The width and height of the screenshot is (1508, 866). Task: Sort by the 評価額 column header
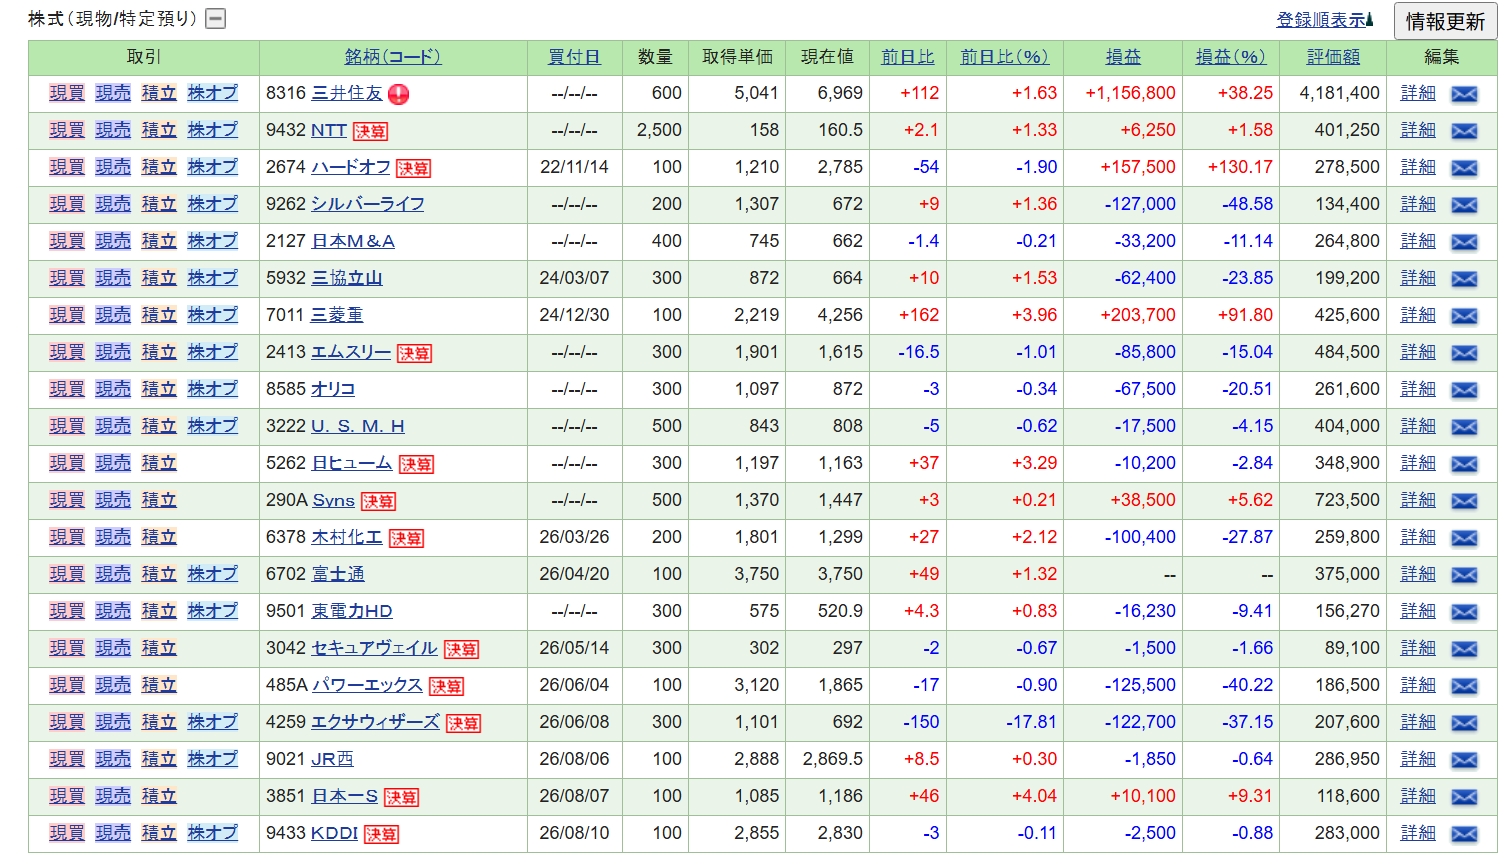(1333, 57)
